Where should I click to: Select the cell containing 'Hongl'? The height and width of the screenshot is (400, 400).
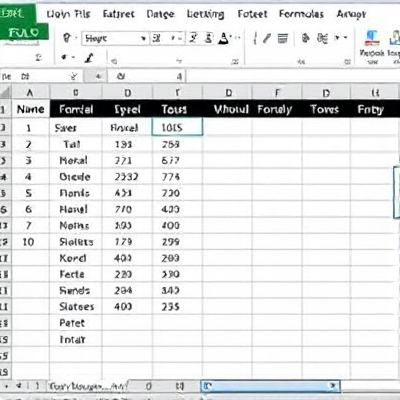pos(76,209)
